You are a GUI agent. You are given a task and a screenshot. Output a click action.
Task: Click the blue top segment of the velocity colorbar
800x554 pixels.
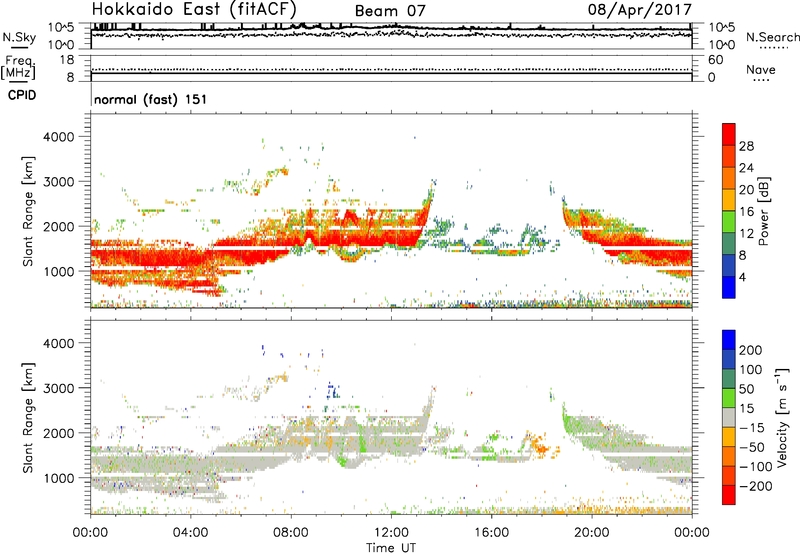[x=729, y=340]
